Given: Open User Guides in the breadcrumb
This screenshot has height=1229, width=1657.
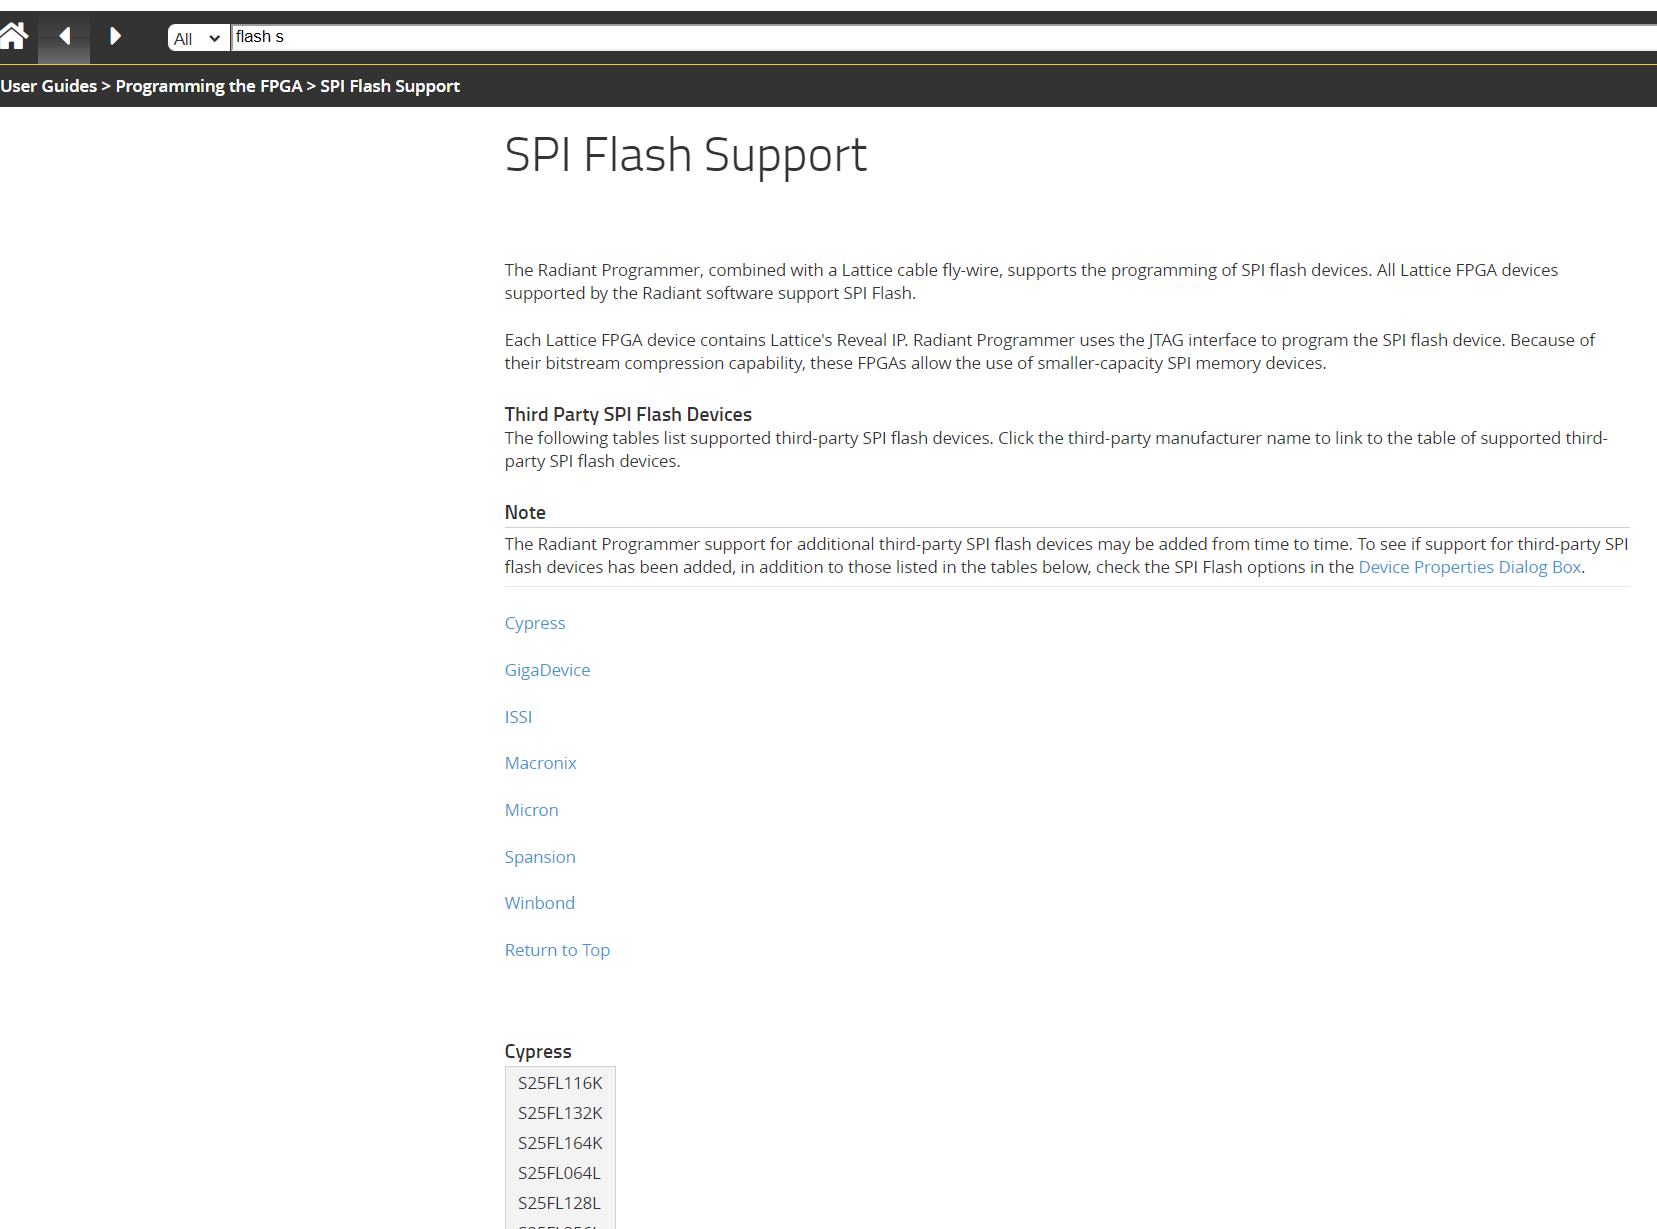Looking at the screenshot, I should pyautogui.click(x=49, y=86).
